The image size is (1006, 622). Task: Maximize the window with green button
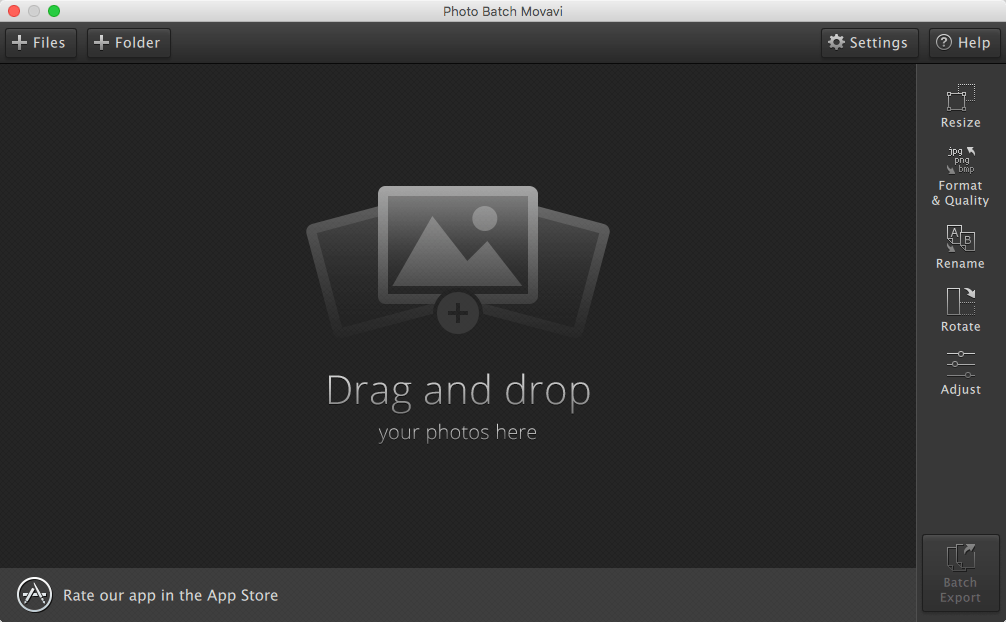[55, 11]
